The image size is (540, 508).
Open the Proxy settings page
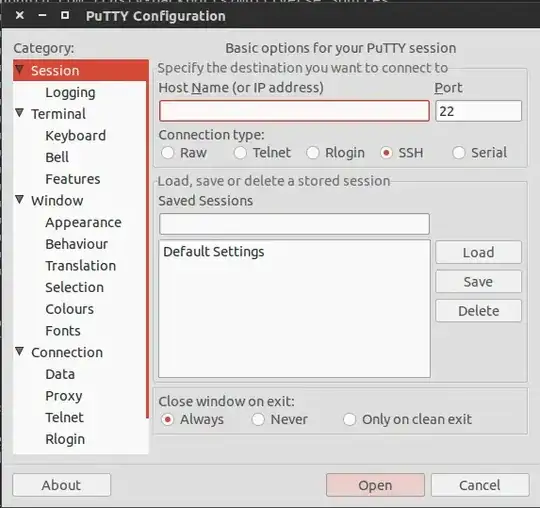pos(64,396)
